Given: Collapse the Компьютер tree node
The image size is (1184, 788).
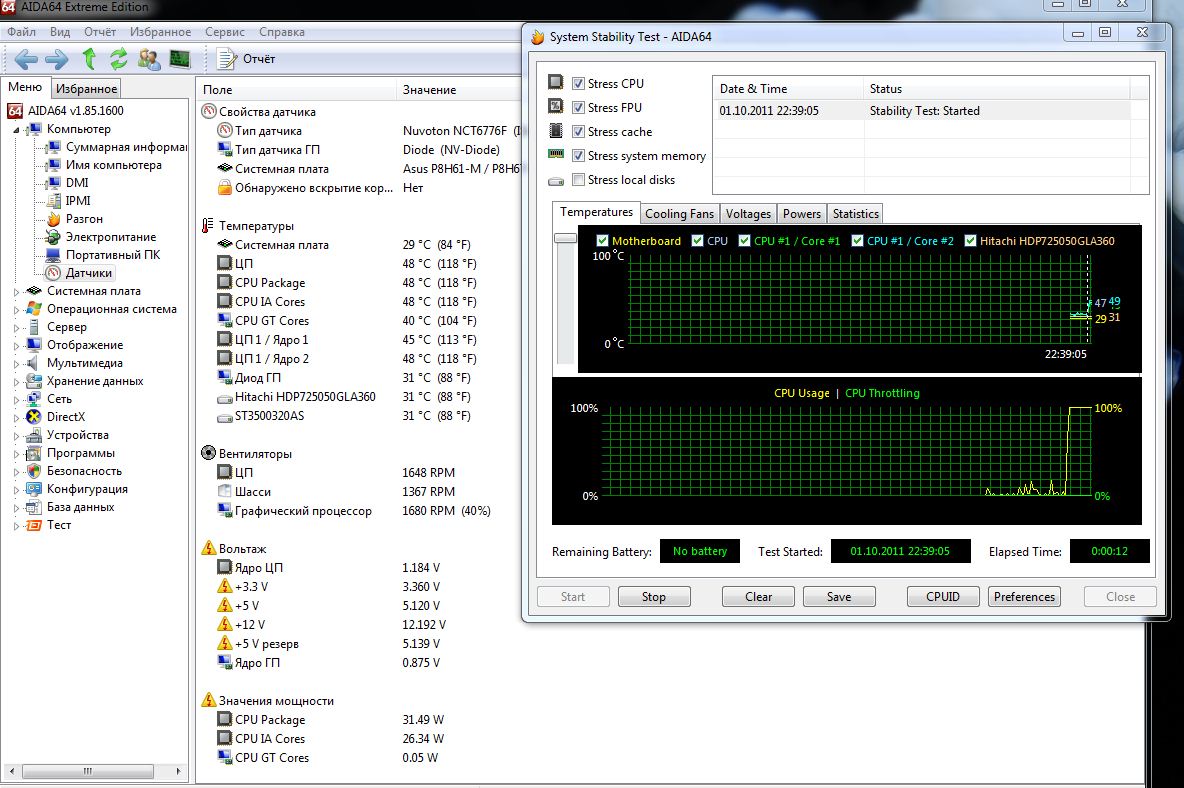Looking at the screenshot, I should (17, 129).
